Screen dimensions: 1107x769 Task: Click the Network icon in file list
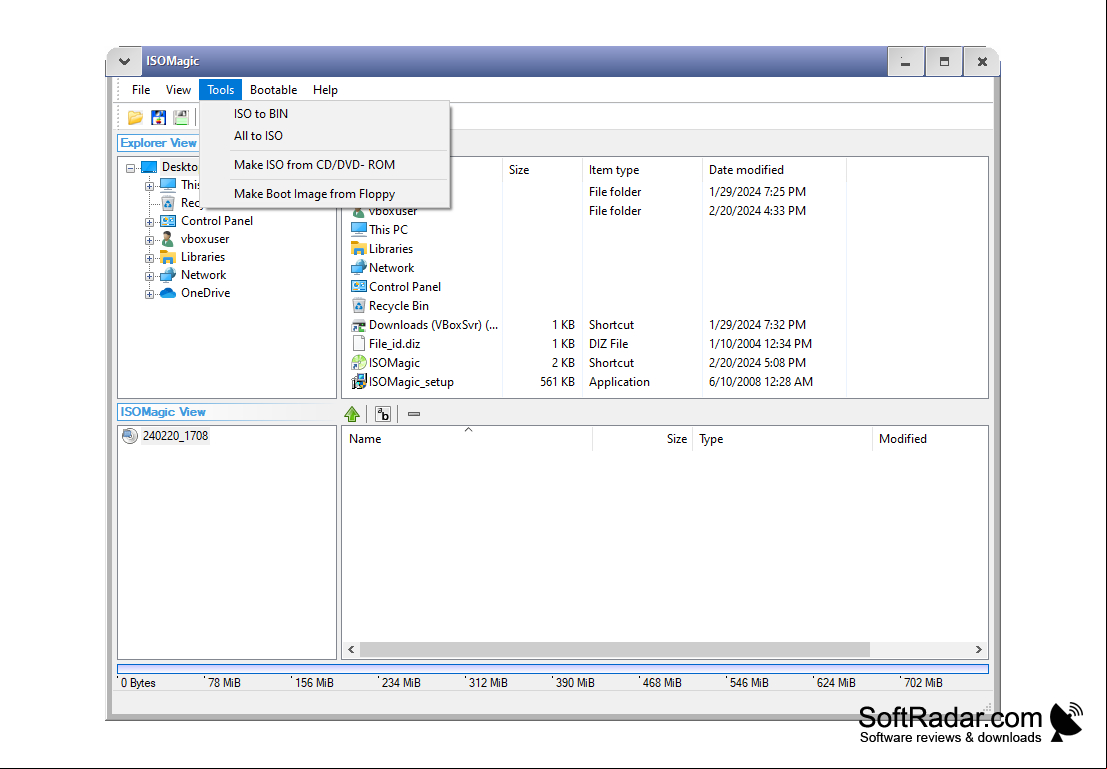click(x=359, y=268)
